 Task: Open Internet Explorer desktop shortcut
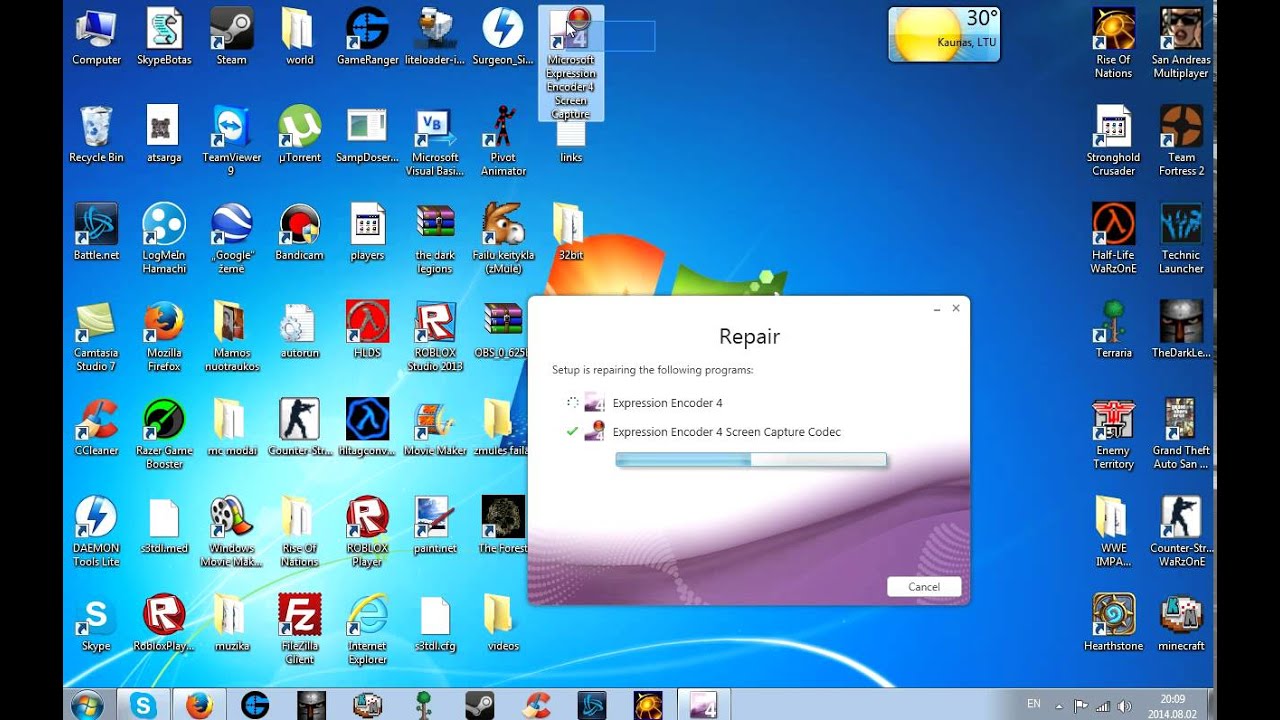(x=367, y=630)
